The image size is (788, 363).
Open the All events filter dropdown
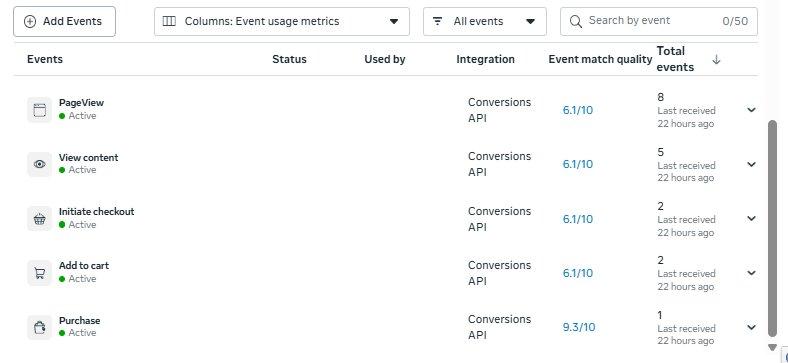point(484,22)
